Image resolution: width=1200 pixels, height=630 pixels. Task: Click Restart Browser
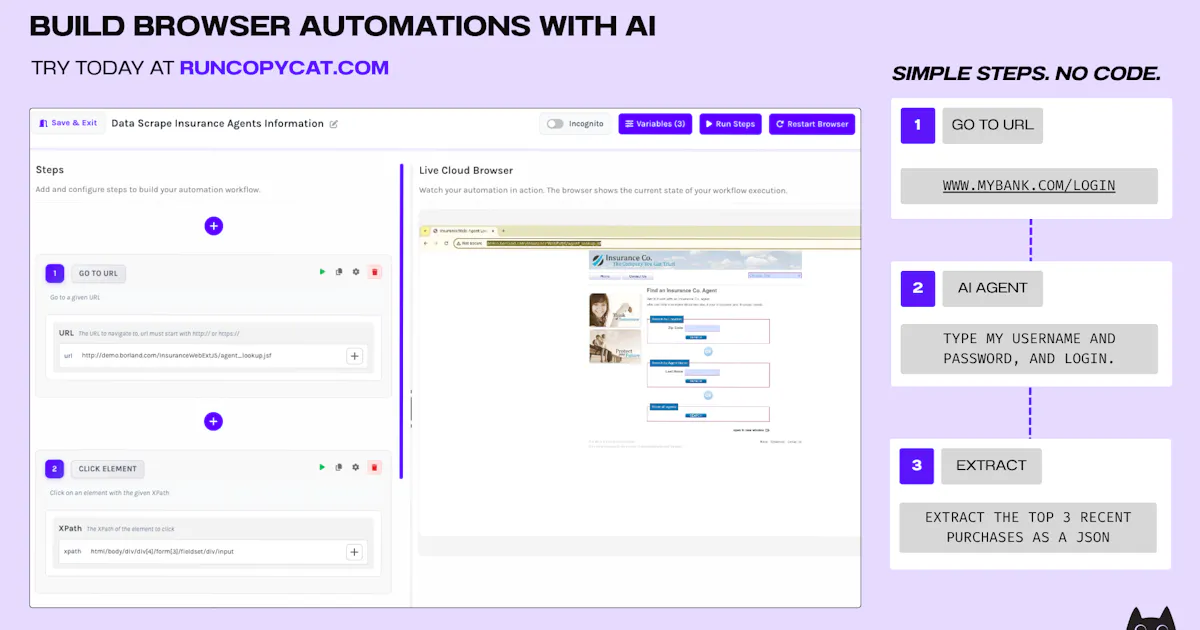pos(812,124)
